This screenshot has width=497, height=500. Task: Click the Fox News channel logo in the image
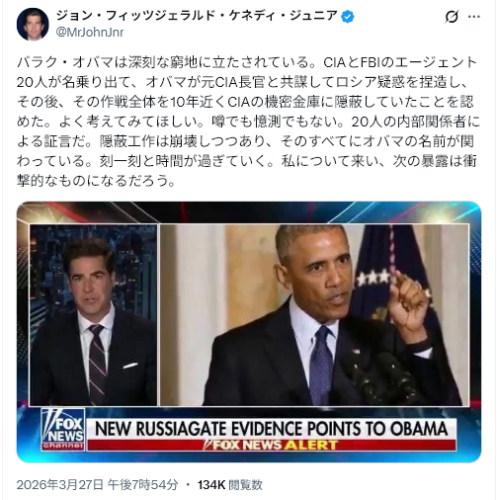click(x=63, y=430)
